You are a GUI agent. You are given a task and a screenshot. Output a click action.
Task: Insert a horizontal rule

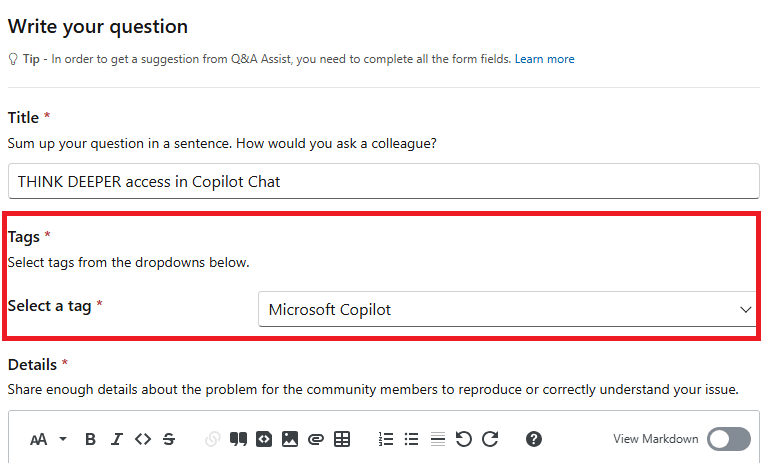pos(437,439)
